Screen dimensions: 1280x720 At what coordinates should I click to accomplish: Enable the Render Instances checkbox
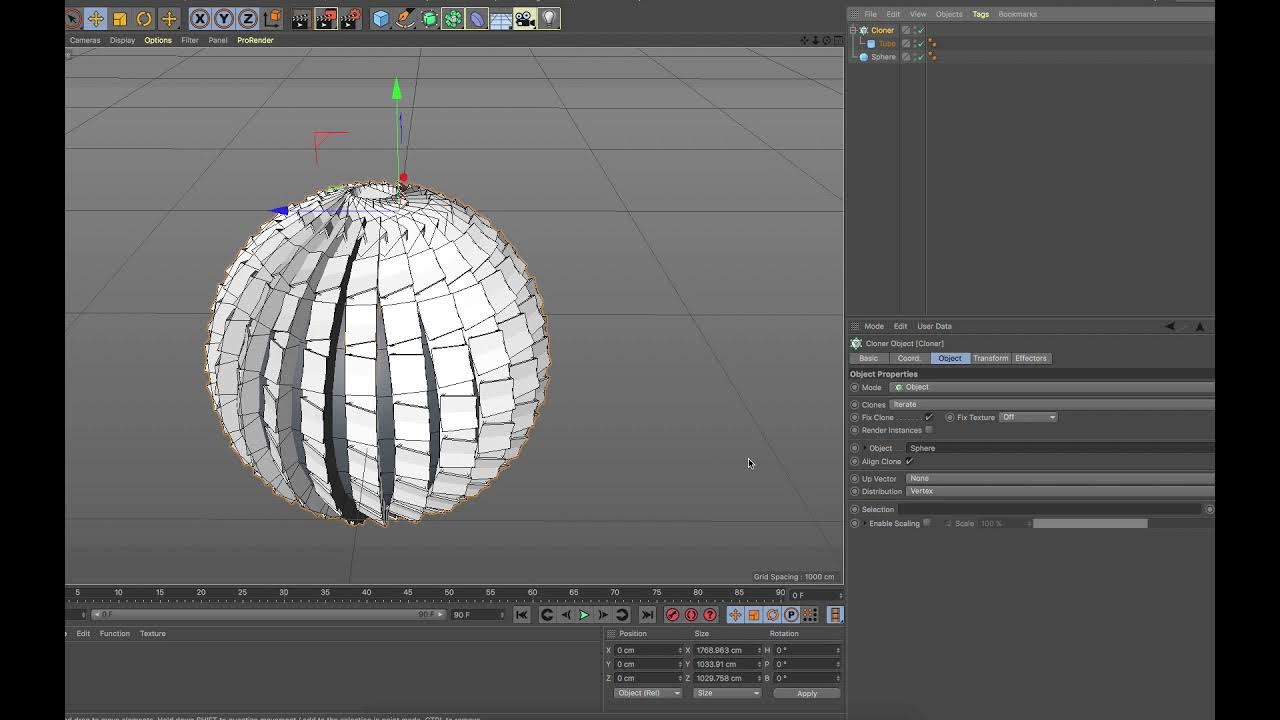tap(929, 430)
